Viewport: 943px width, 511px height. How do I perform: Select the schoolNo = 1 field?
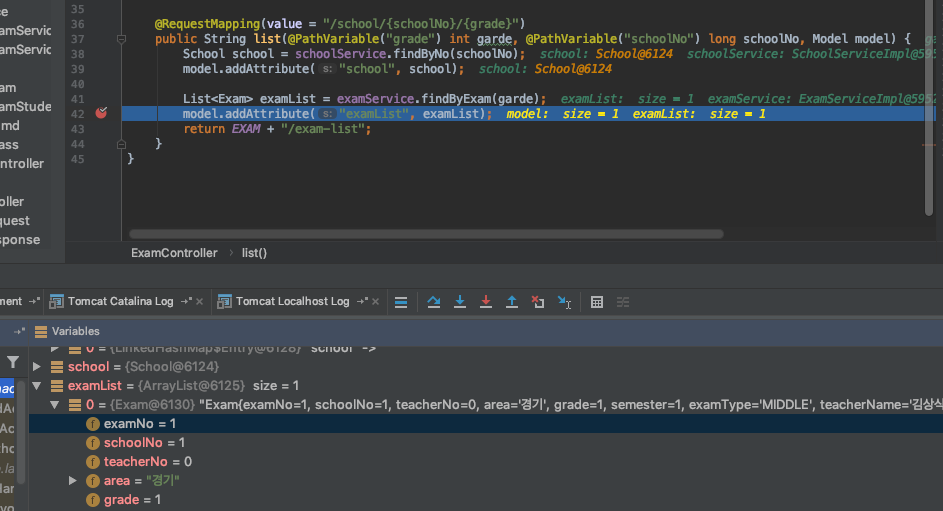pos(486,442)
